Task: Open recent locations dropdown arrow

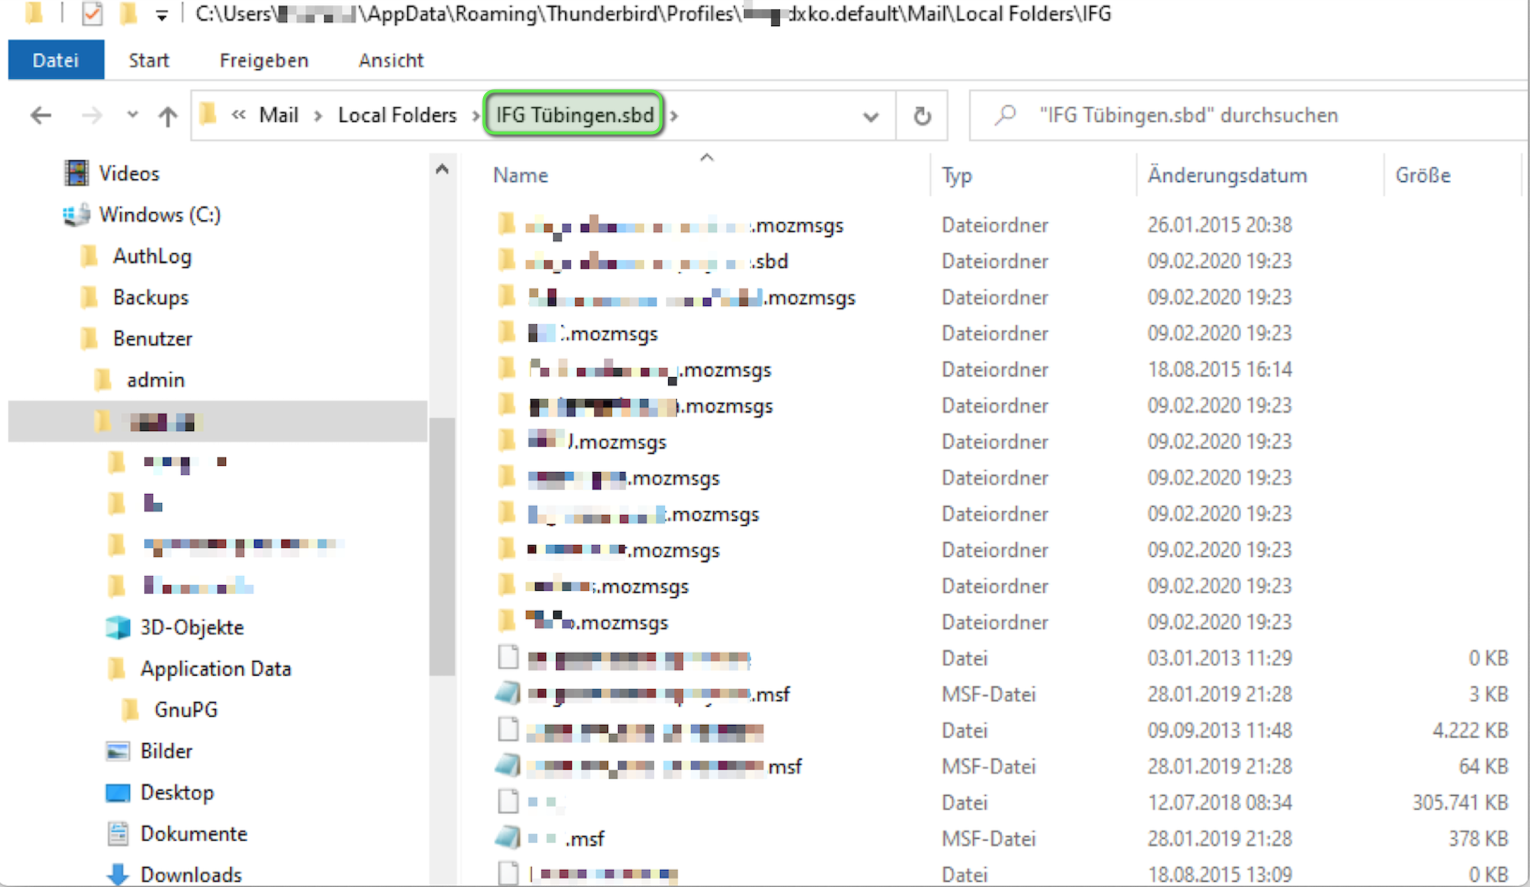Action: tap(132, 115)
